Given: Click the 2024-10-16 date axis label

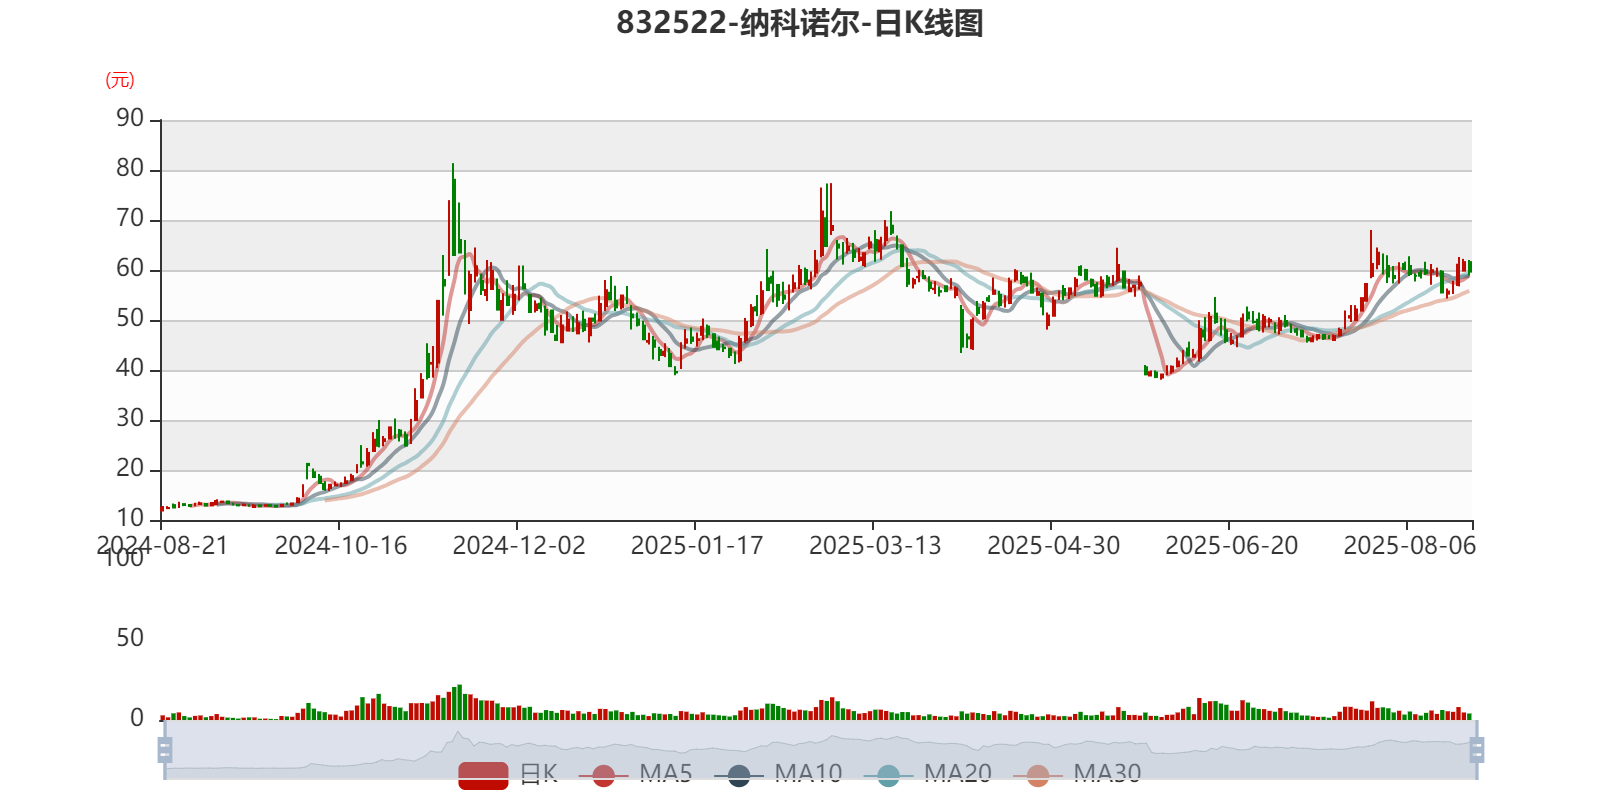Looking at the screenshot, I should coord(341,546).
